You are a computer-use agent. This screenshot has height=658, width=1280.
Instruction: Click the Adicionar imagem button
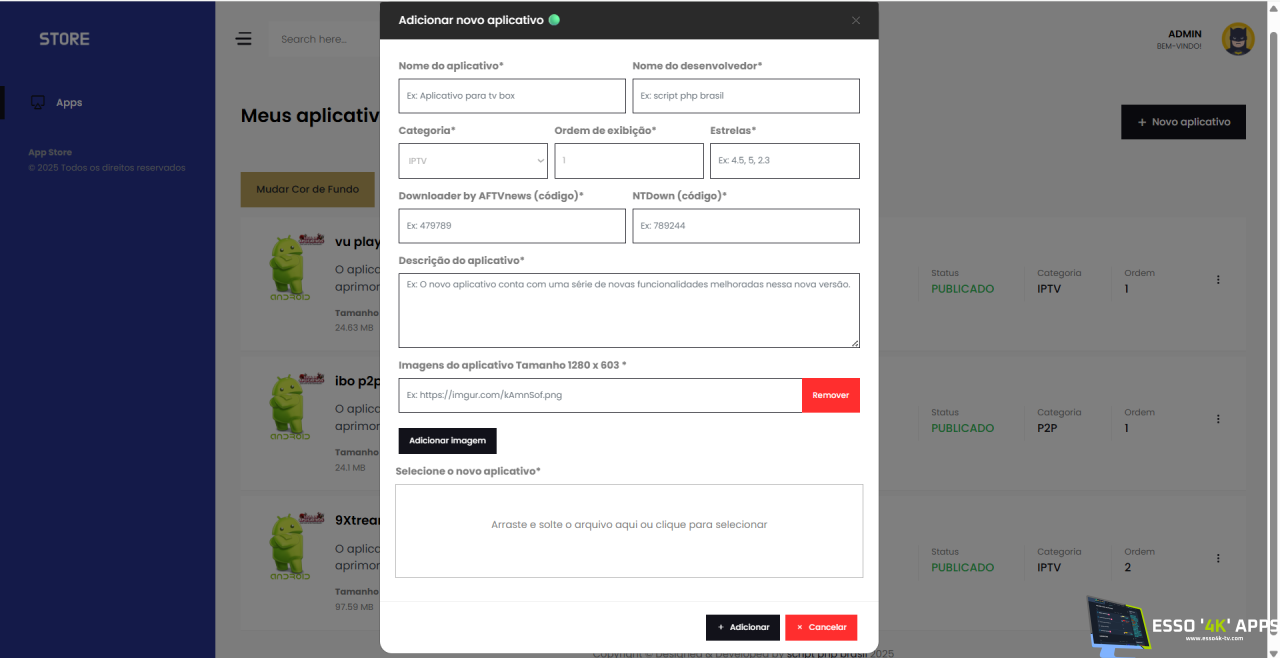(447, 441)
